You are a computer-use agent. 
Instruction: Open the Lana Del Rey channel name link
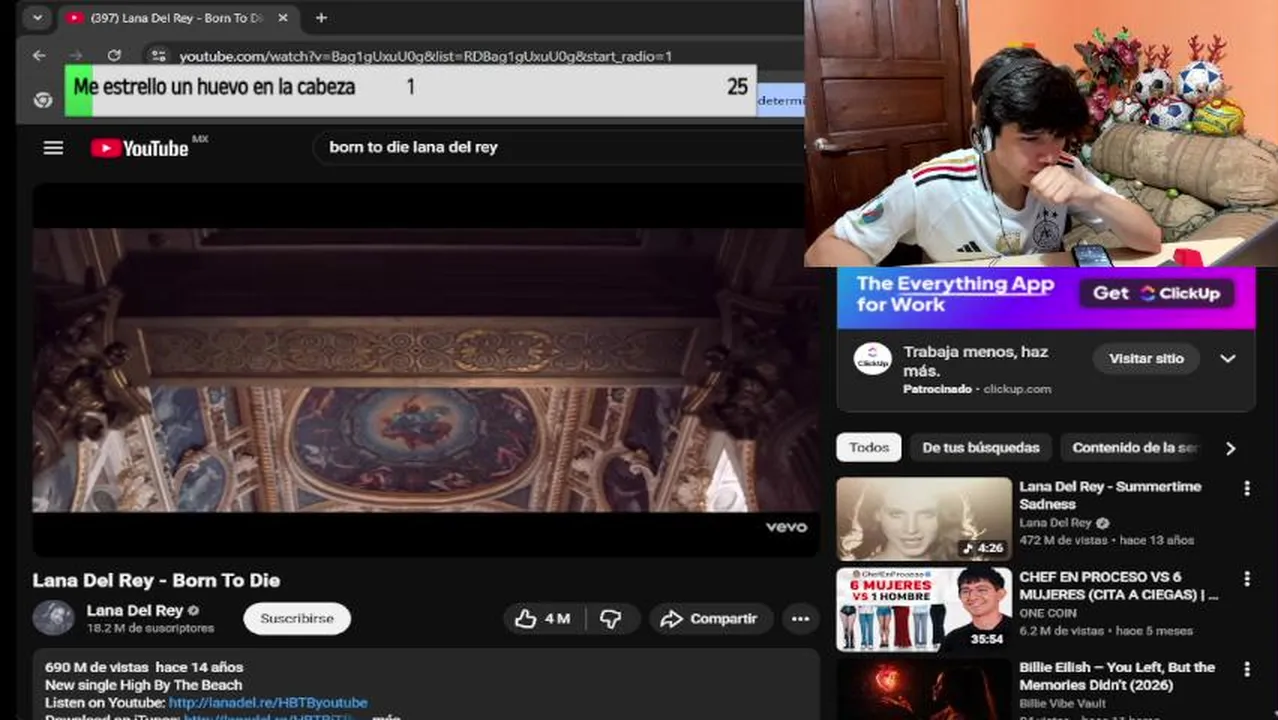(135, 610)
